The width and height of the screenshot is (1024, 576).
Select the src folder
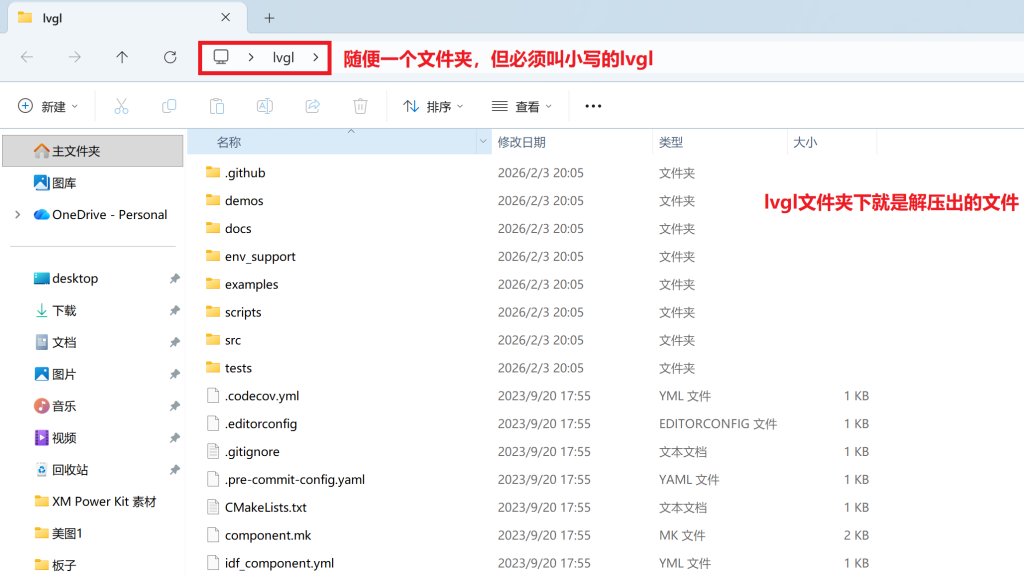coord(233,340)
